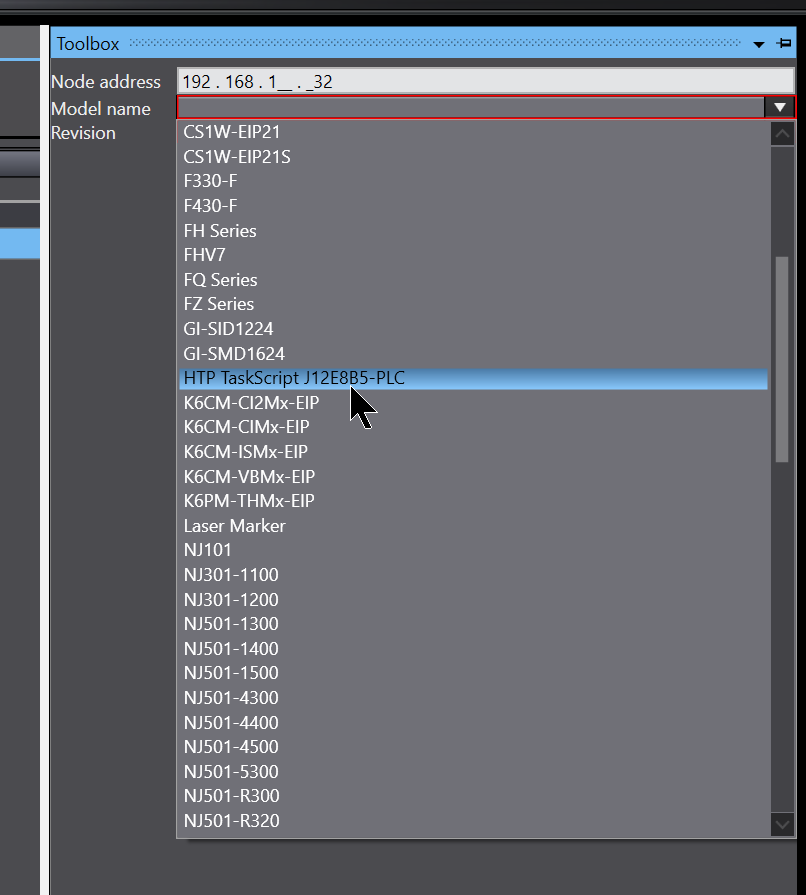The height and width of the screenshot is (895, 806).
Task: Pick K6CM-CI2Mx-EIP from the list
Action: [x=473, y=402]
